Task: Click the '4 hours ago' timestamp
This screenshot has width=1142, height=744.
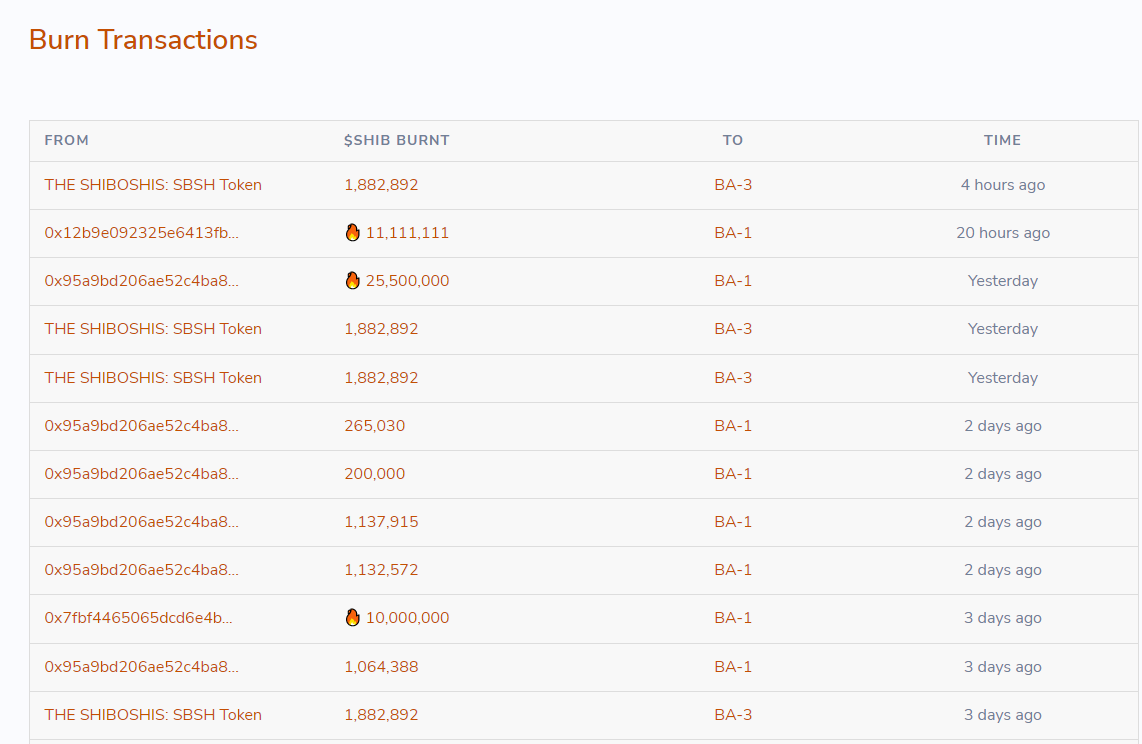Action: coord(1002,185)
